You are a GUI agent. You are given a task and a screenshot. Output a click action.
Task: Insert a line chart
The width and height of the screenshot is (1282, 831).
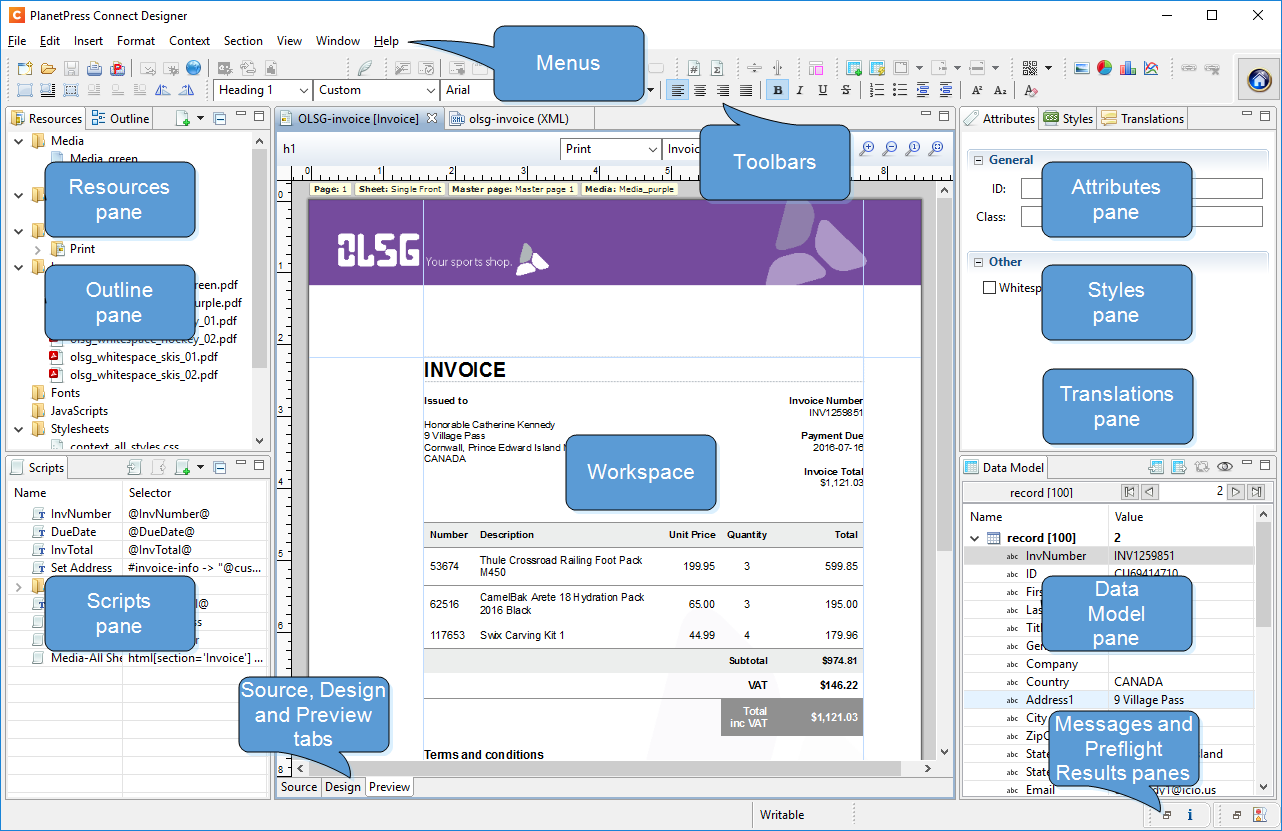pos(1151,68)
